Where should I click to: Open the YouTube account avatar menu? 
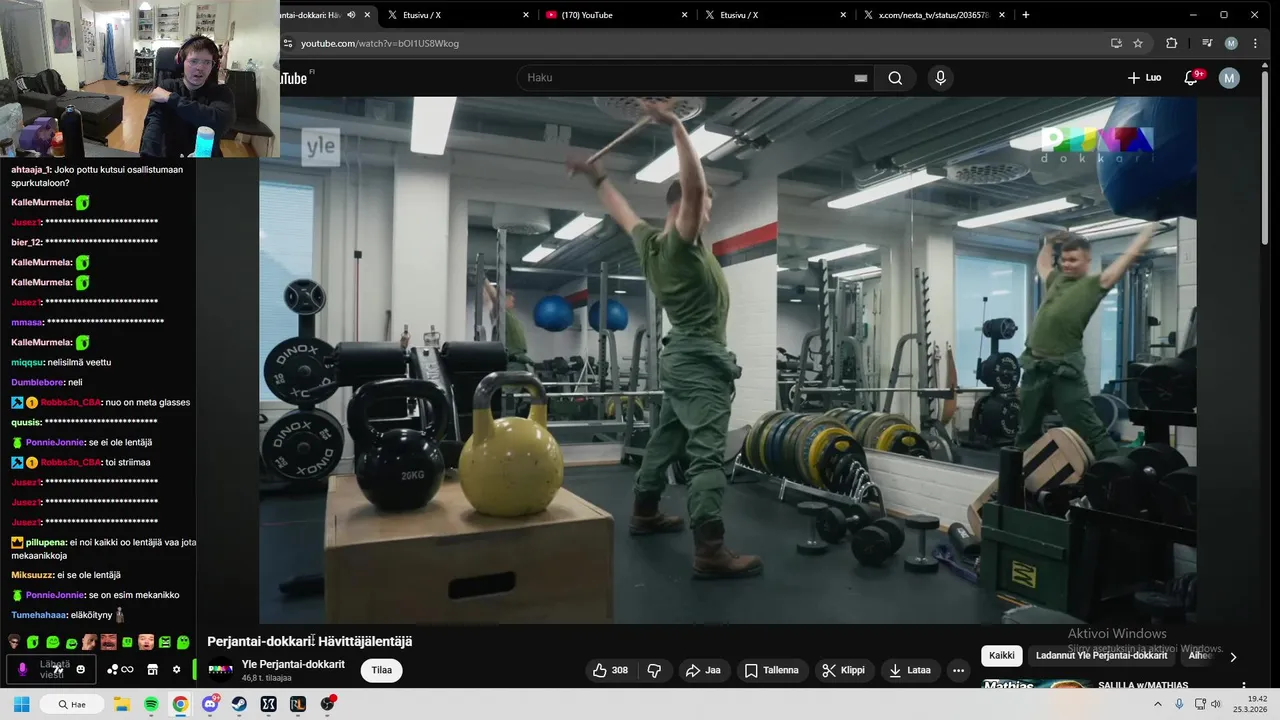point(1229,78)
